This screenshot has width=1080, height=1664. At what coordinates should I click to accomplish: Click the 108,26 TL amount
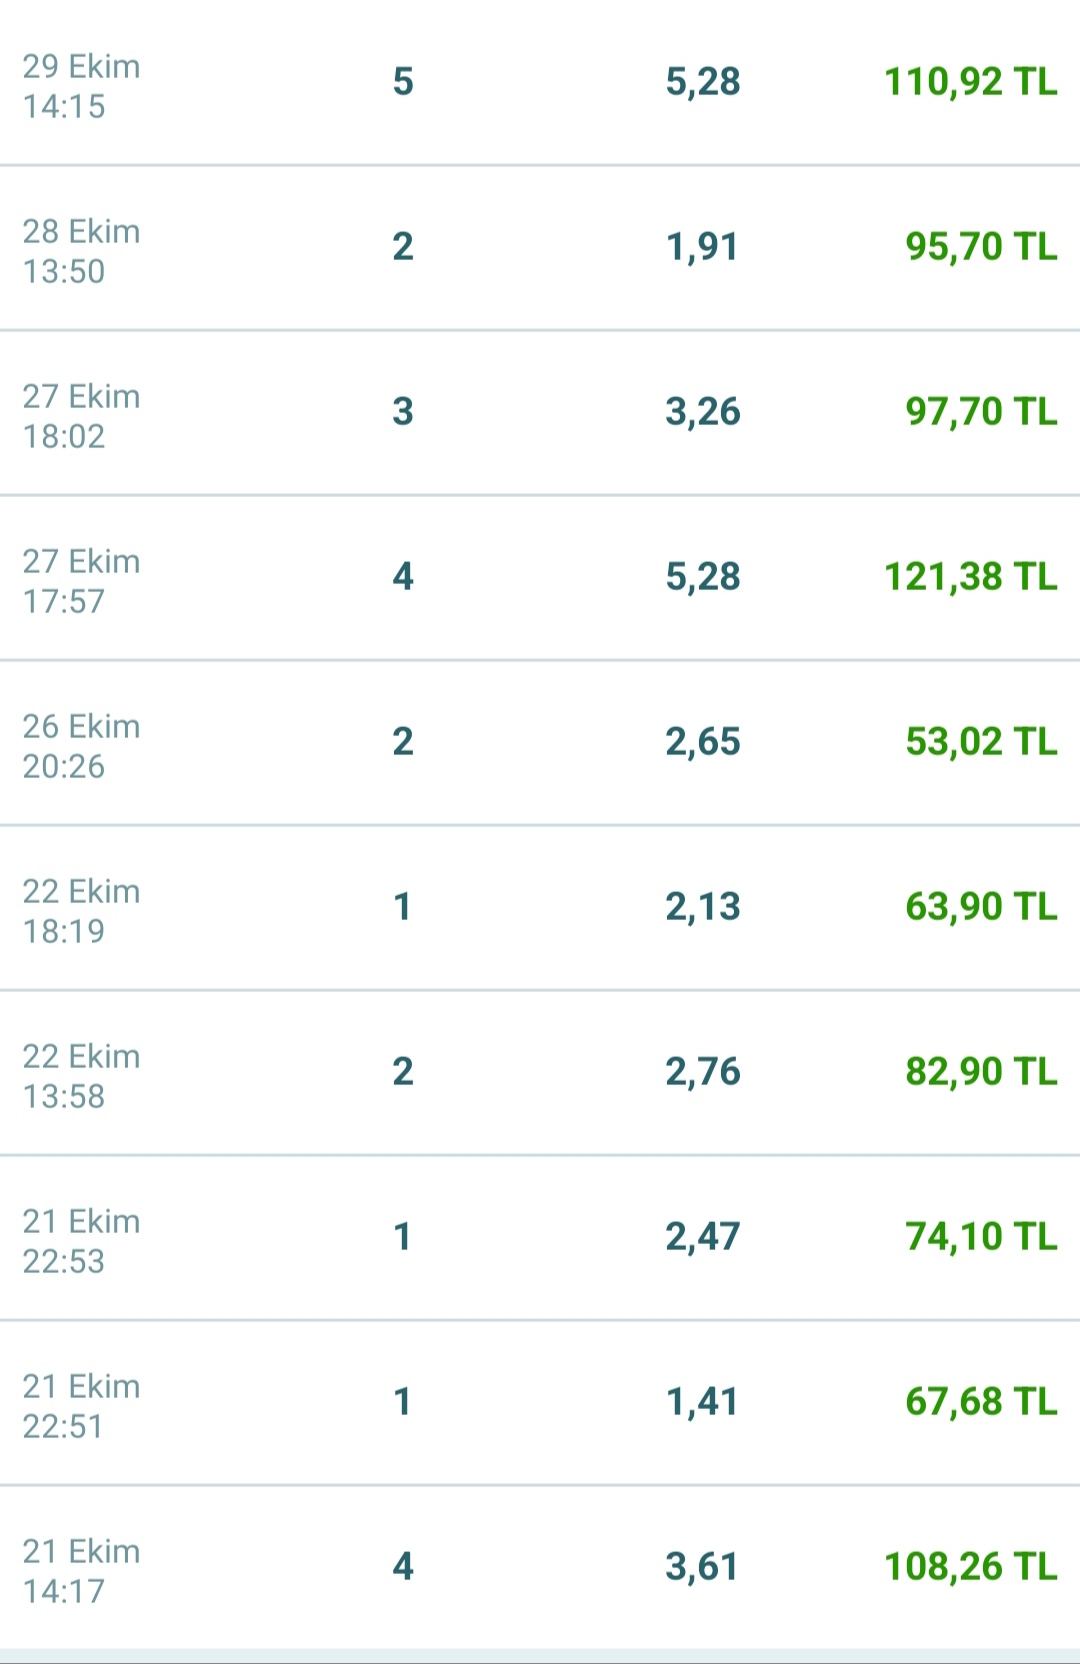coord(970,1567)
